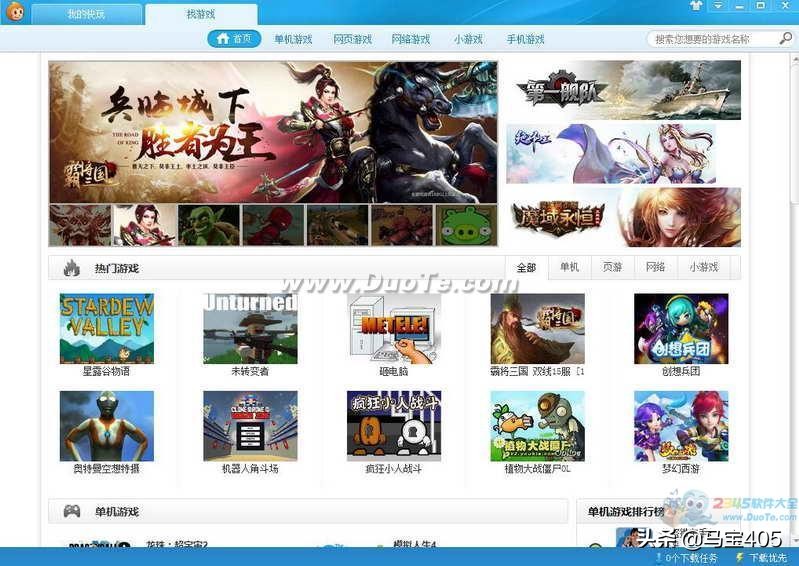Viewport: 799px width, 566px height.
Task: Toggle the 下载优先 status bar option
Action: click(761, 558)
